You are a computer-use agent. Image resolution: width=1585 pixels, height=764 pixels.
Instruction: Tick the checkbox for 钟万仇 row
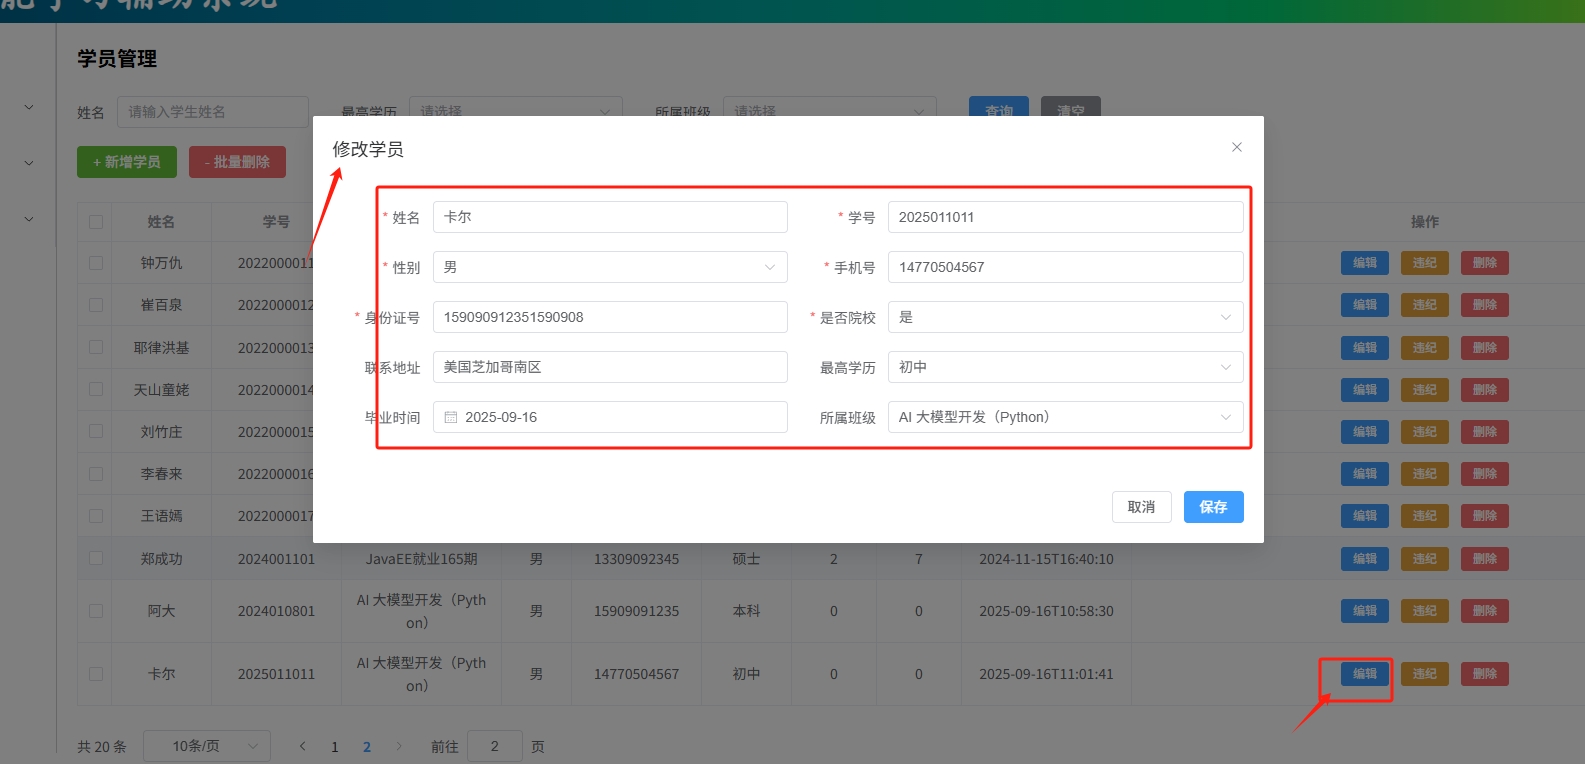(96, 263)
